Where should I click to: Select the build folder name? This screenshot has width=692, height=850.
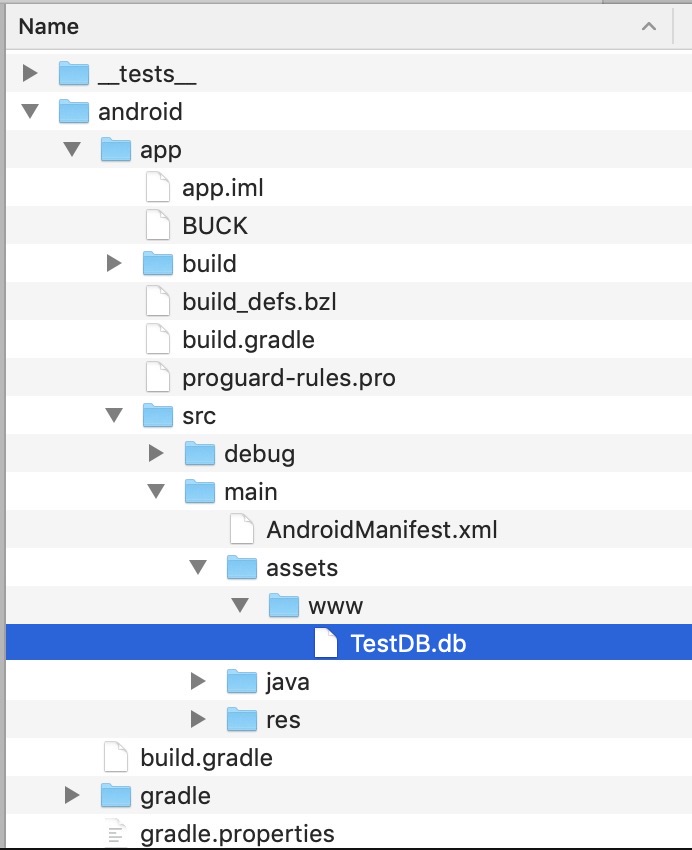(210, 263)
